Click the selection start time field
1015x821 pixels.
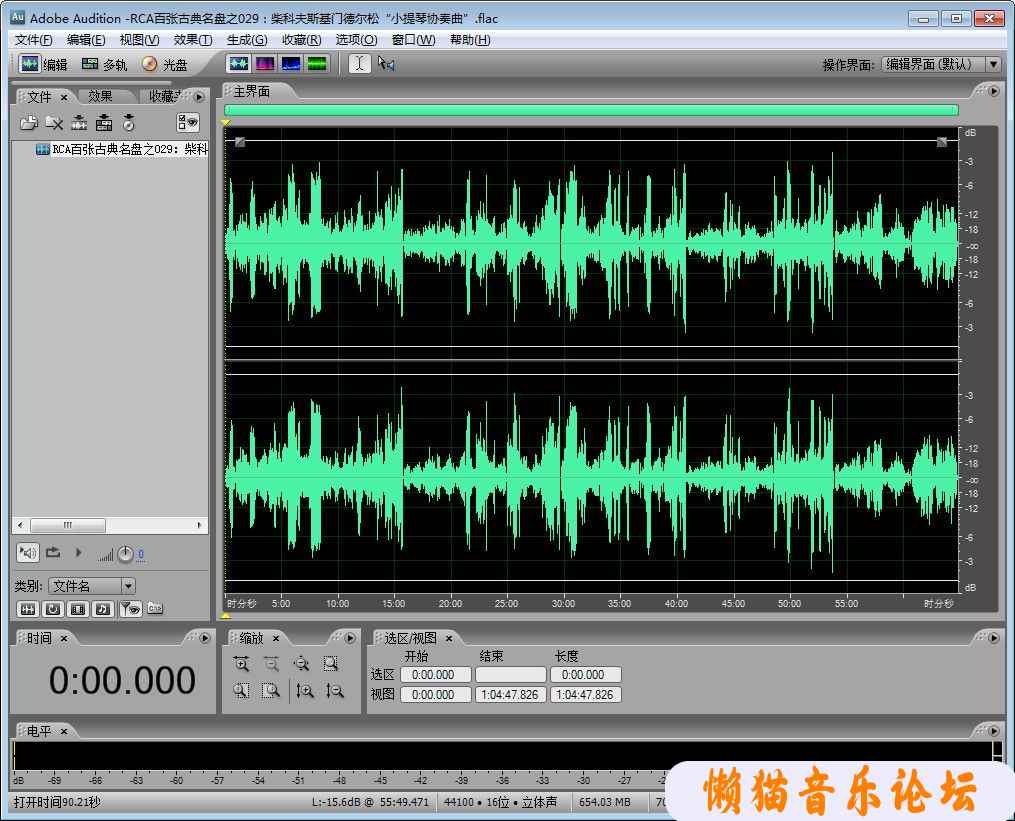pyautogui.click(x=435, y=675)
